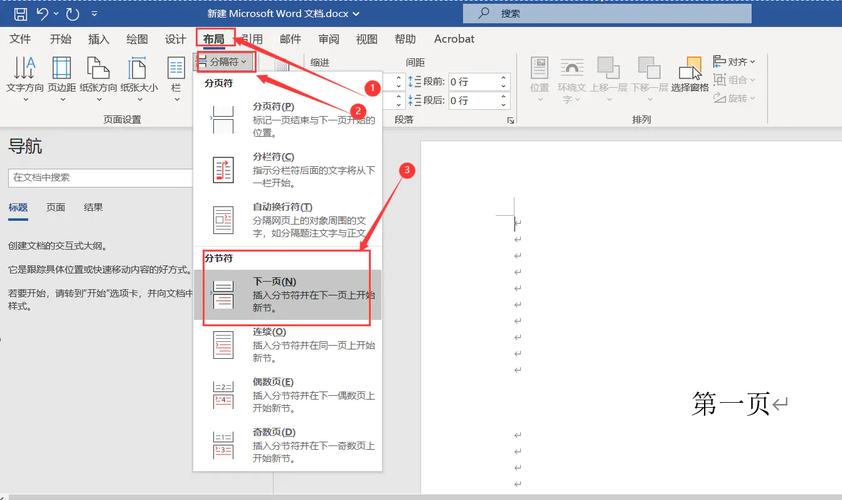The image size is (842, 500).
Task: Decrease 段后 spacing with down arrow
Action: (x=504, y=104)
